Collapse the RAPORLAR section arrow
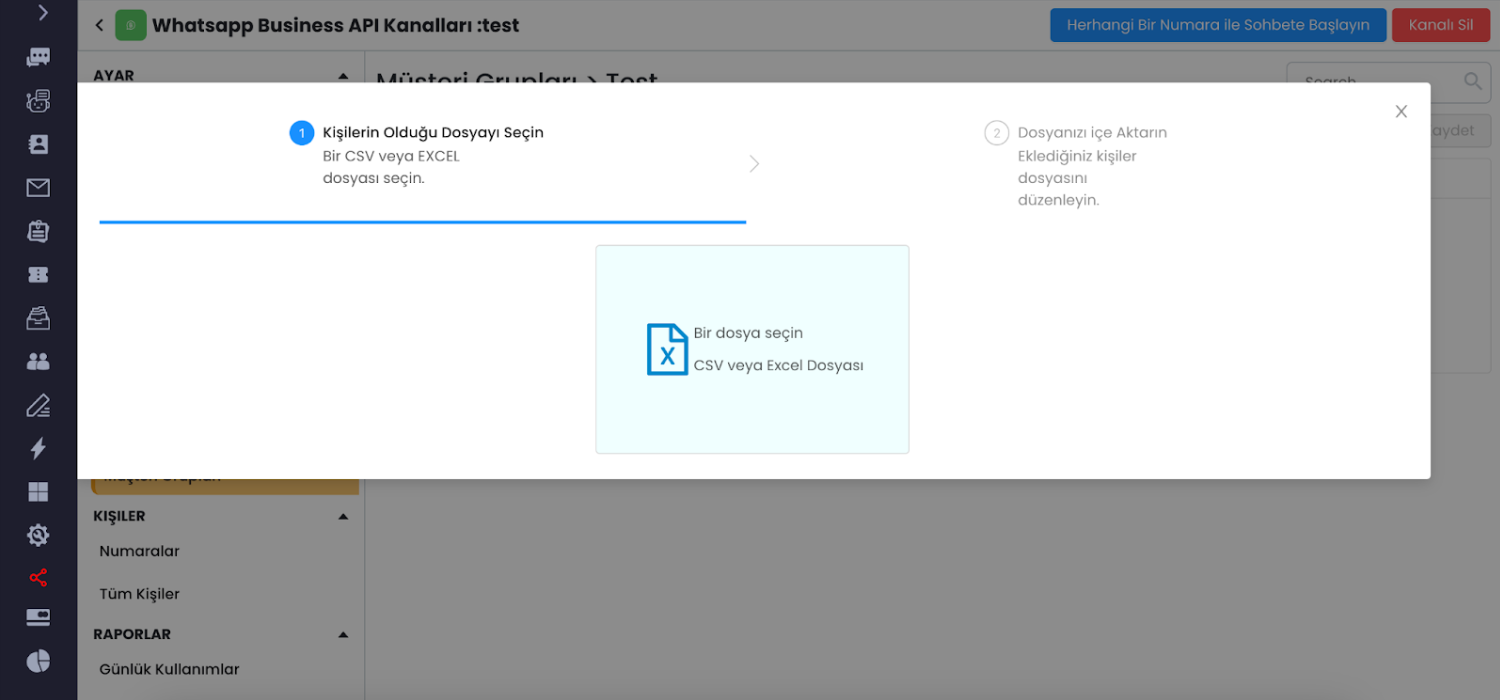 (343, 634)
